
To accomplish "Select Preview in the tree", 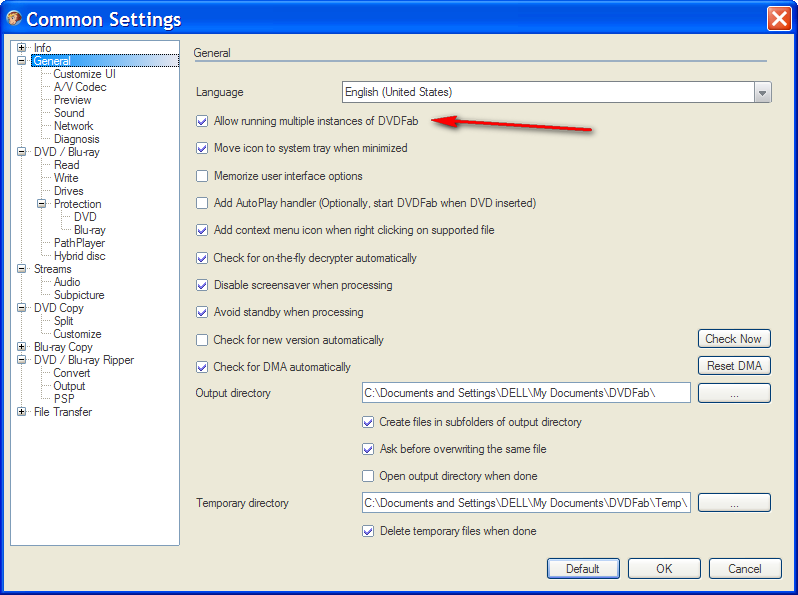I will click(72, 100).
